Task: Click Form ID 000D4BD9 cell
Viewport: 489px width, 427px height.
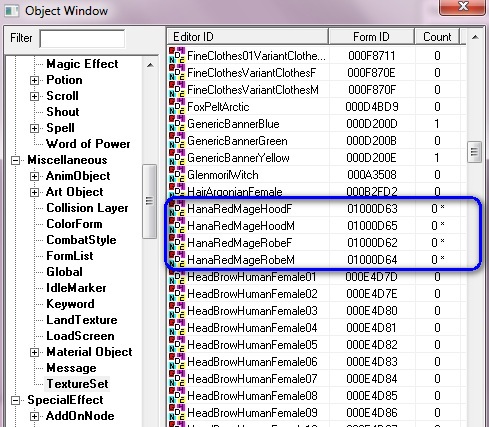Action: (372, 107)
